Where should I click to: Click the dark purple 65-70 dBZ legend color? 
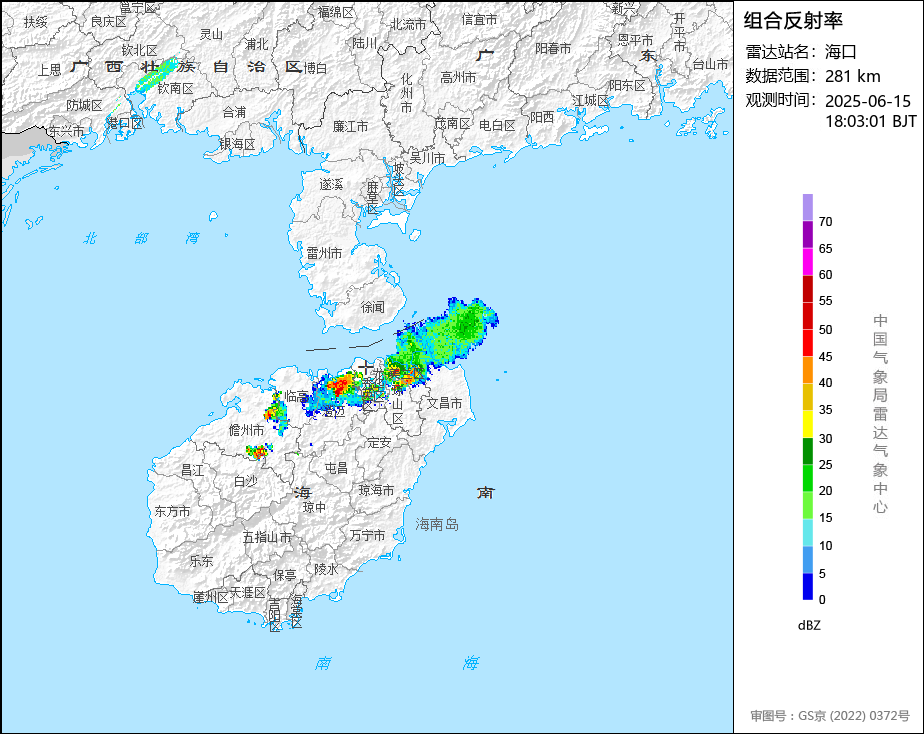(807, 234)
